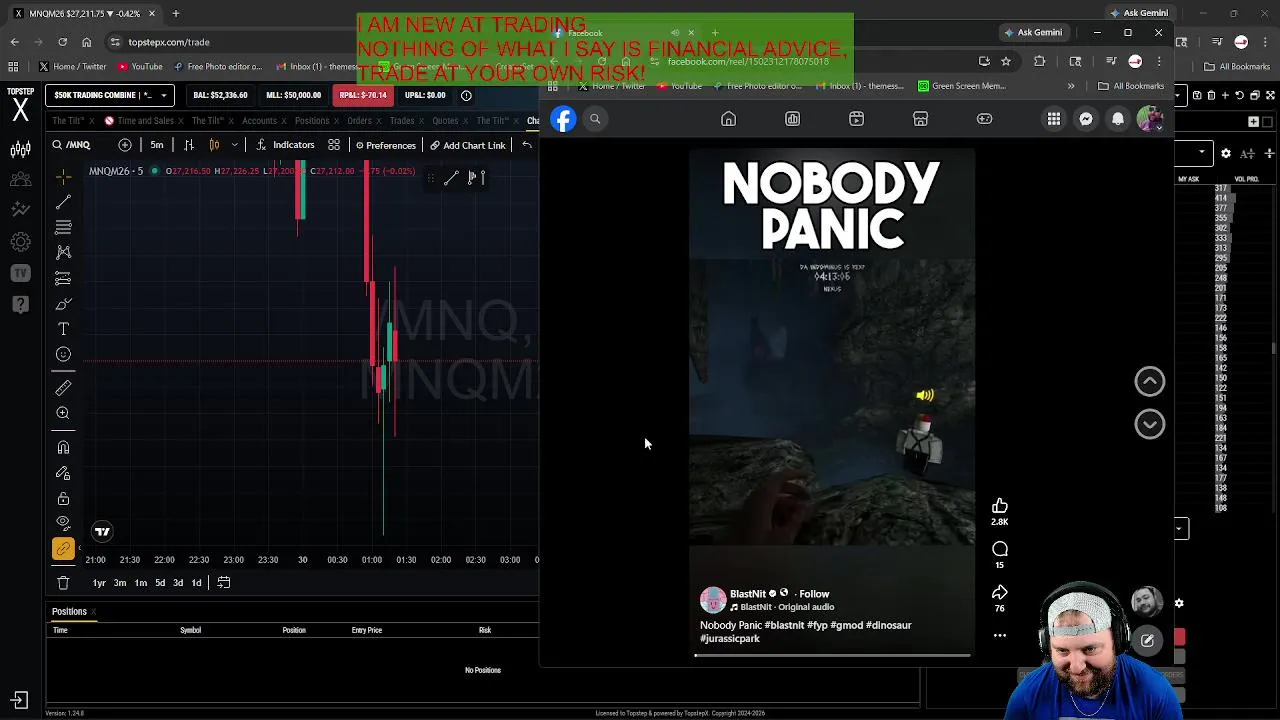The image size is (1280, 720).
Task: Go to next reel with down arrow
Action: click(1150, 424)
